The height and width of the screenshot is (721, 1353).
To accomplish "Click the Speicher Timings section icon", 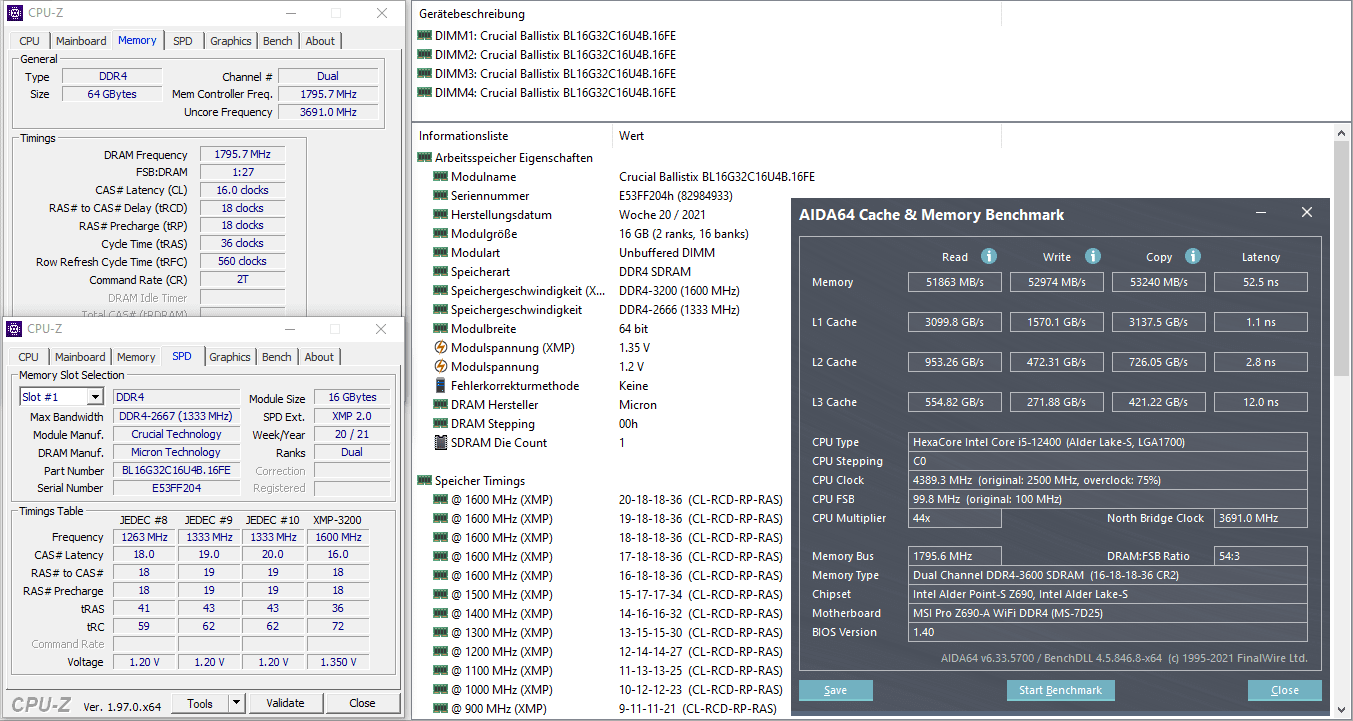I will [424, 481].
